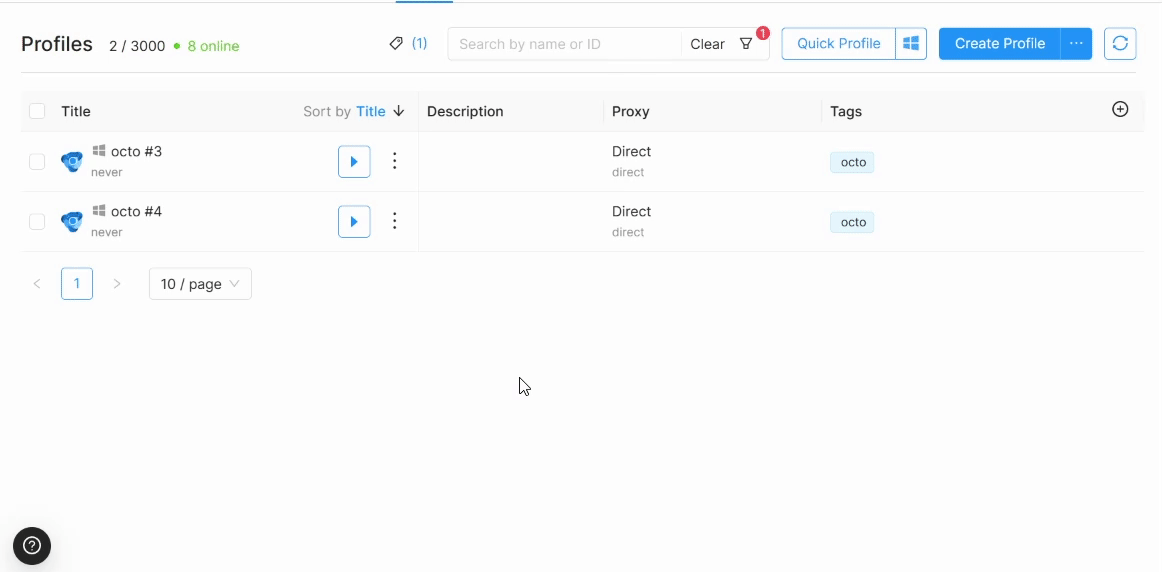The height and width of the screenshot is (572, 1162).
Task: Refresh the profiles list
Action: coord(1120,44)
